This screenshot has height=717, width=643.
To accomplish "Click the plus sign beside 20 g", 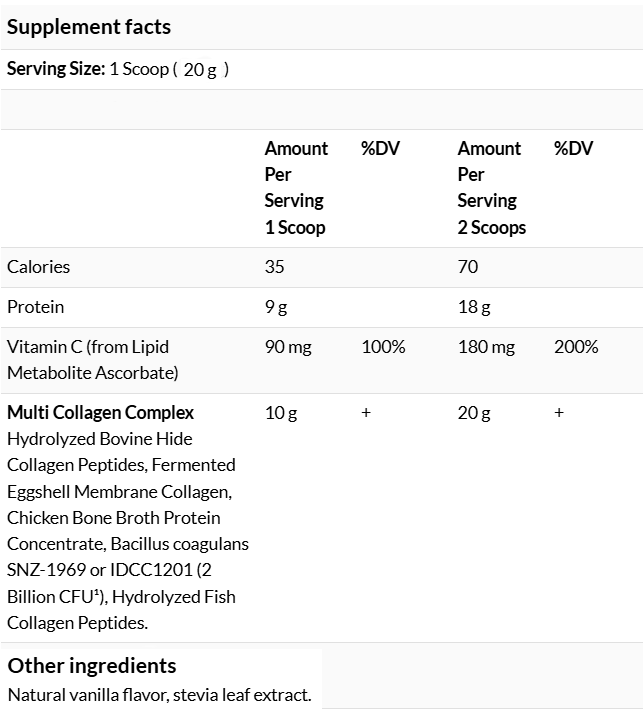I will click(x=559, y=412).
